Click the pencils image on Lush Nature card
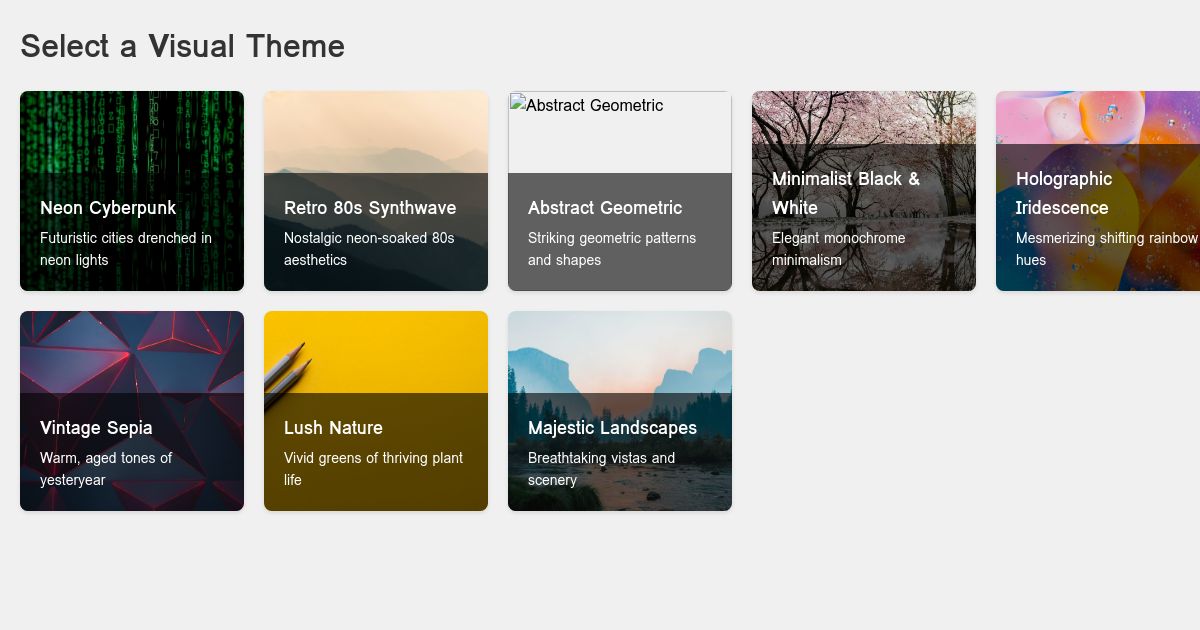Image resolution: width=1200 pixels, height=630 pixels. click(376, 350)
